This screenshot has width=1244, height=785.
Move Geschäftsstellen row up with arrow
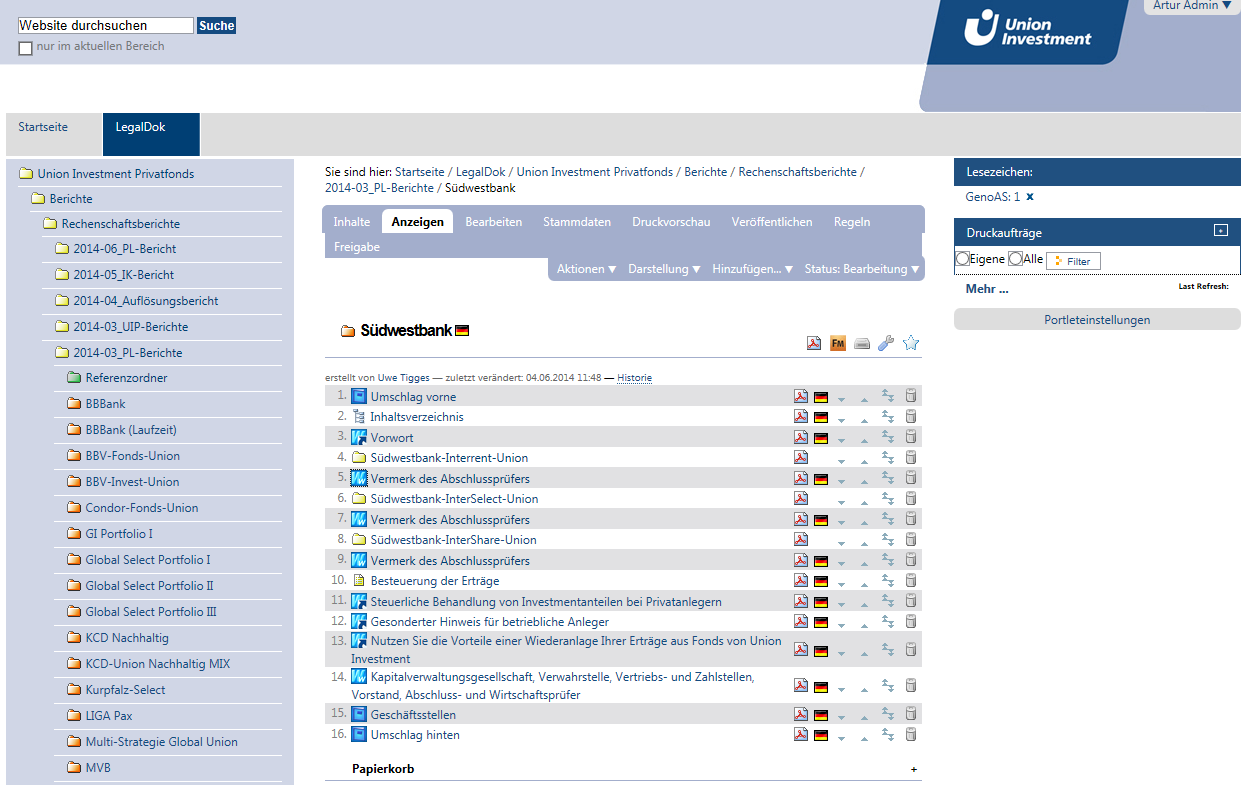864,717
